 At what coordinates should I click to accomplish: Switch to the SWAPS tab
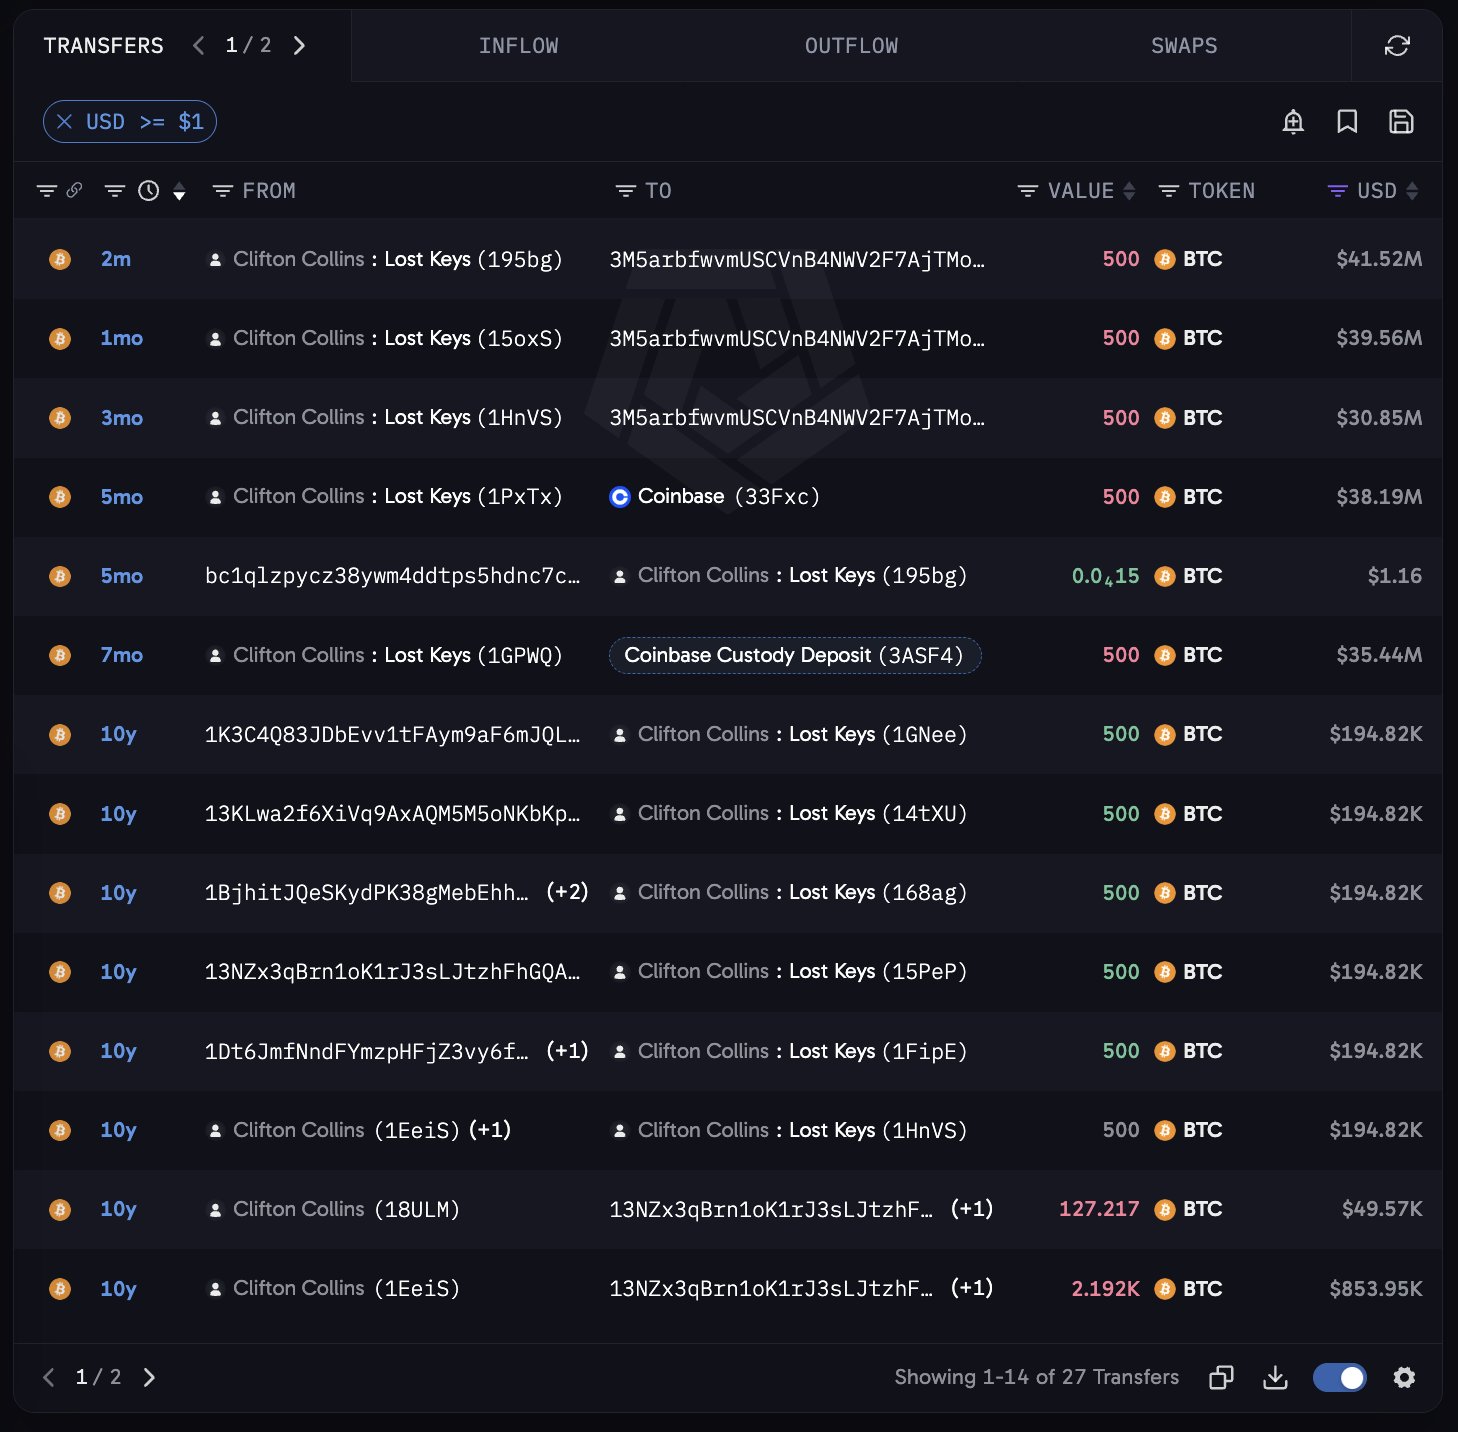1184,46
